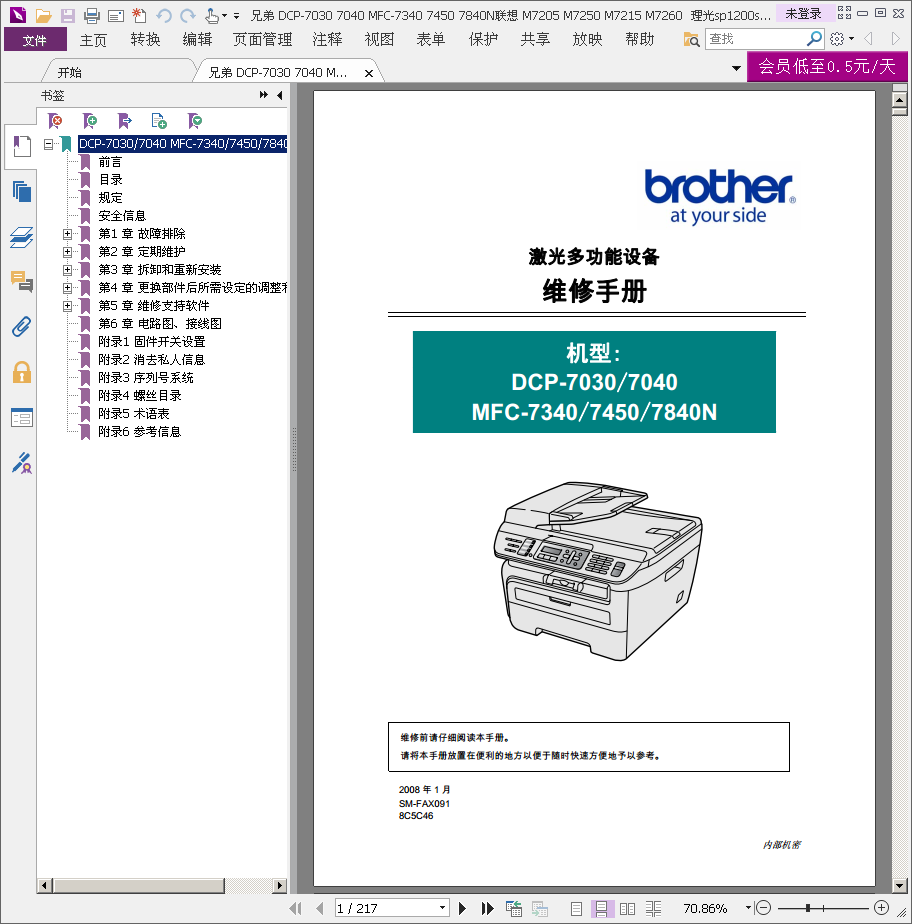Click the magnifier icon in the find box
Image resolution: width=912 pixels, height=924 pixels.
pyautogui.click(x=814, y=39)
